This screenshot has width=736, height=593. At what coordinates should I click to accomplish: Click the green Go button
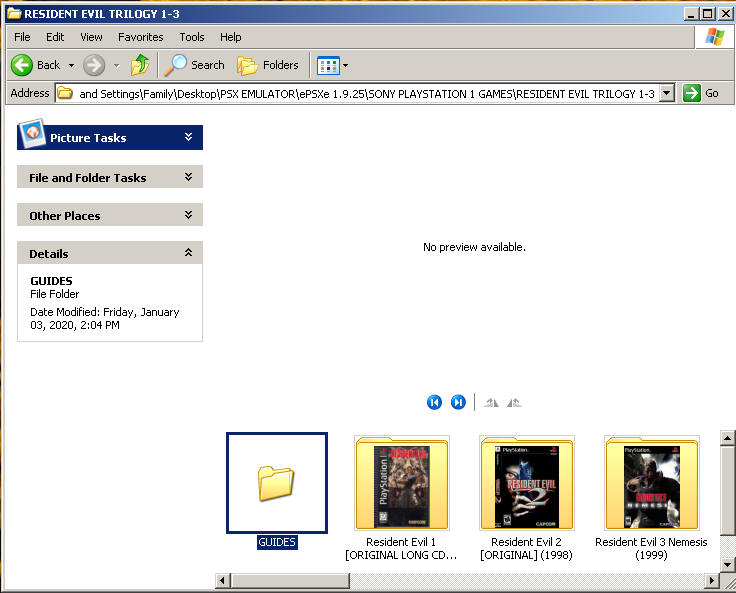[701, 93]
